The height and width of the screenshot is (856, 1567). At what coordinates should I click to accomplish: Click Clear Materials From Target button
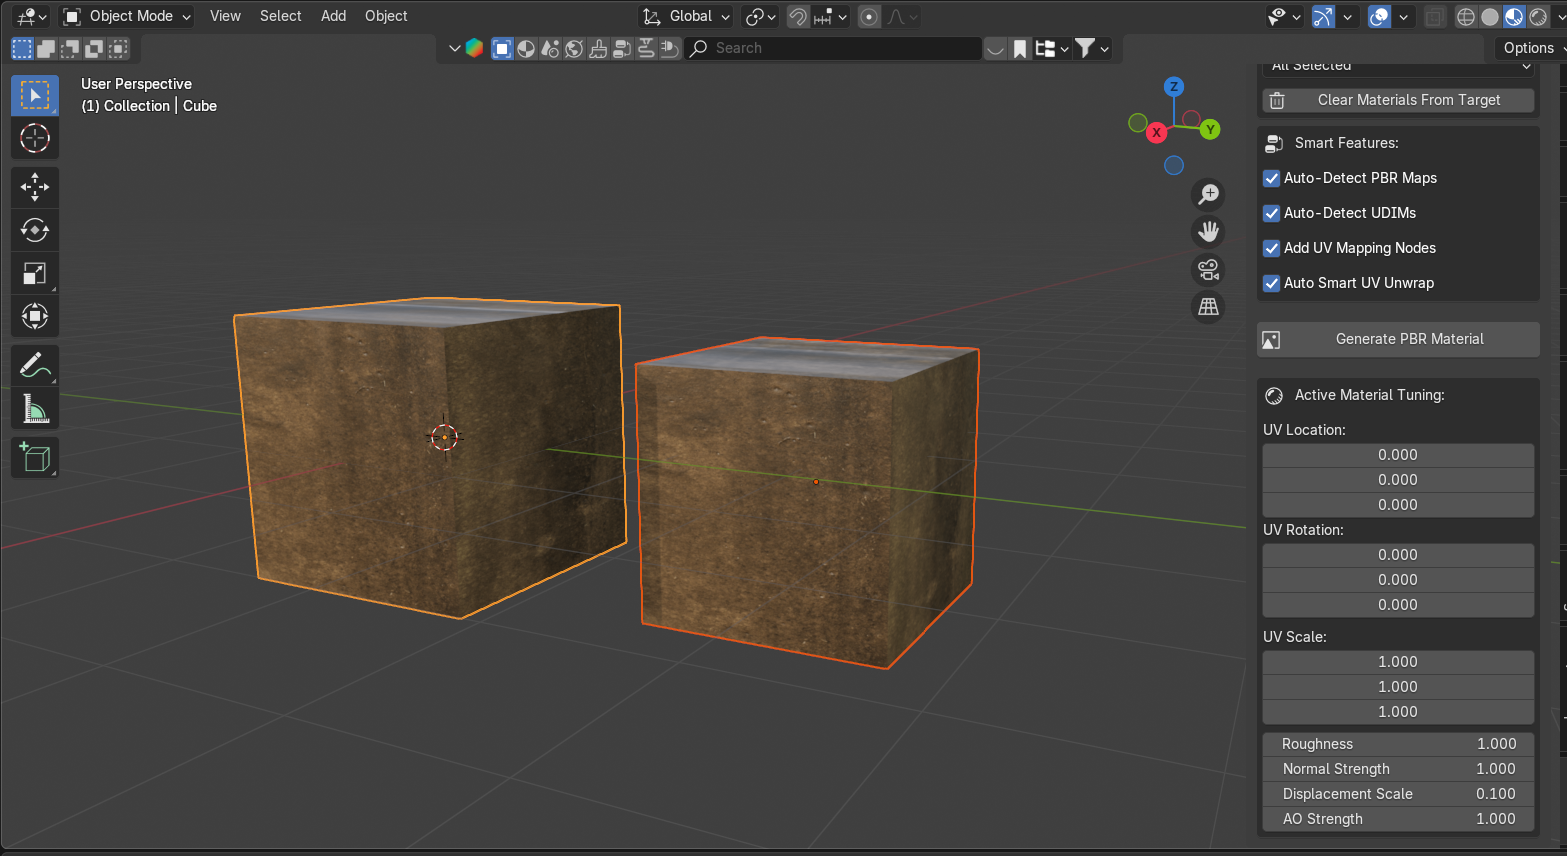click(1398, 100)
